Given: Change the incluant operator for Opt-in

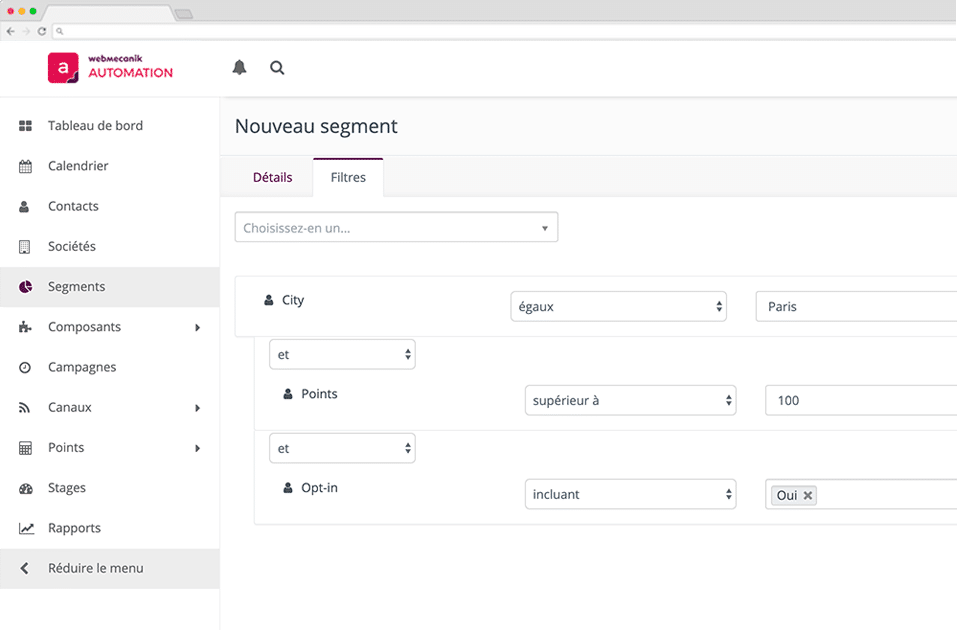Looking at the screenshot, I should pyautogui.click(x=630, y=494).
